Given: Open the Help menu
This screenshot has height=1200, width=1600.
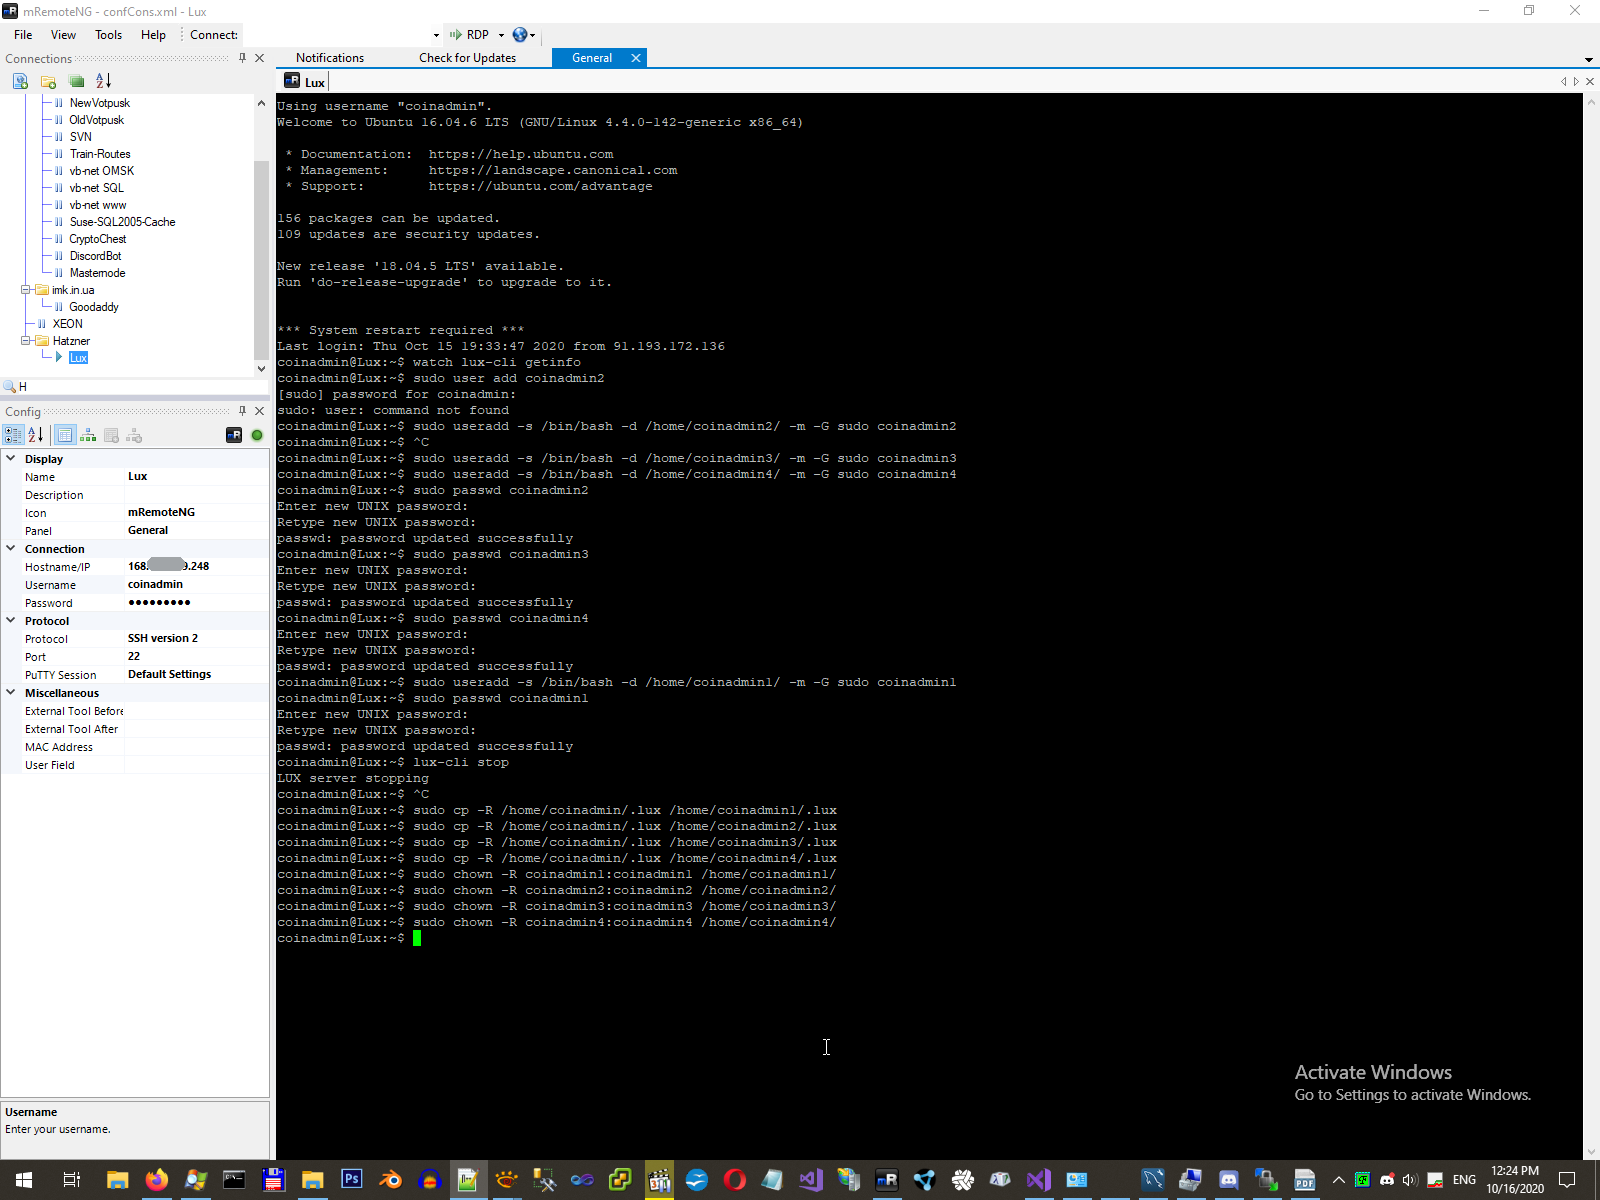Looking at the screenshot, I should coord(153,35).
